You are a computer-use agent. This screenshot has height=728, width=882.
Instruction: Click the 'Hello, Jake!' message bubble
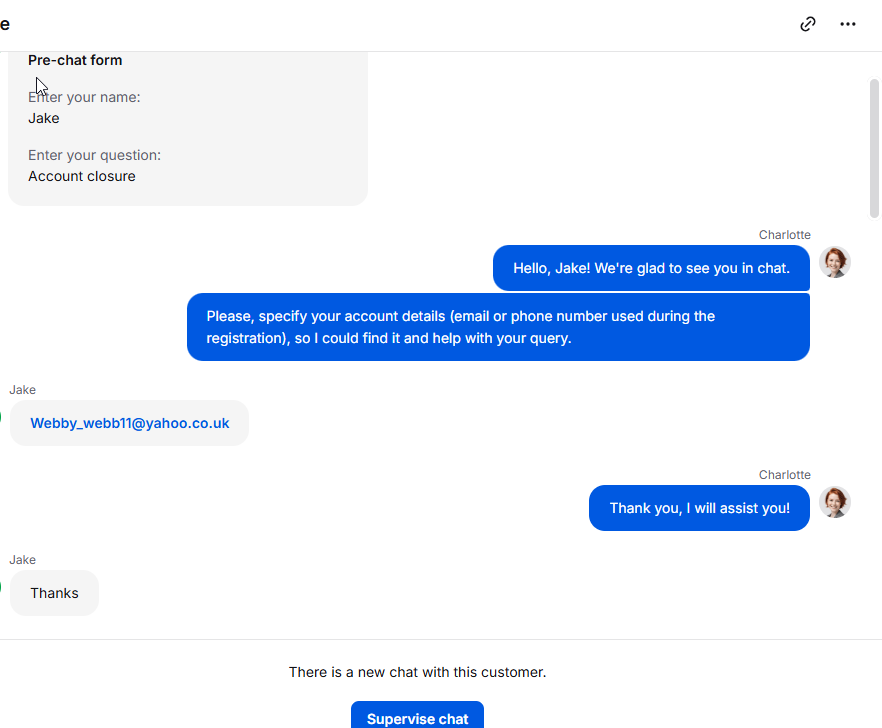651,268
